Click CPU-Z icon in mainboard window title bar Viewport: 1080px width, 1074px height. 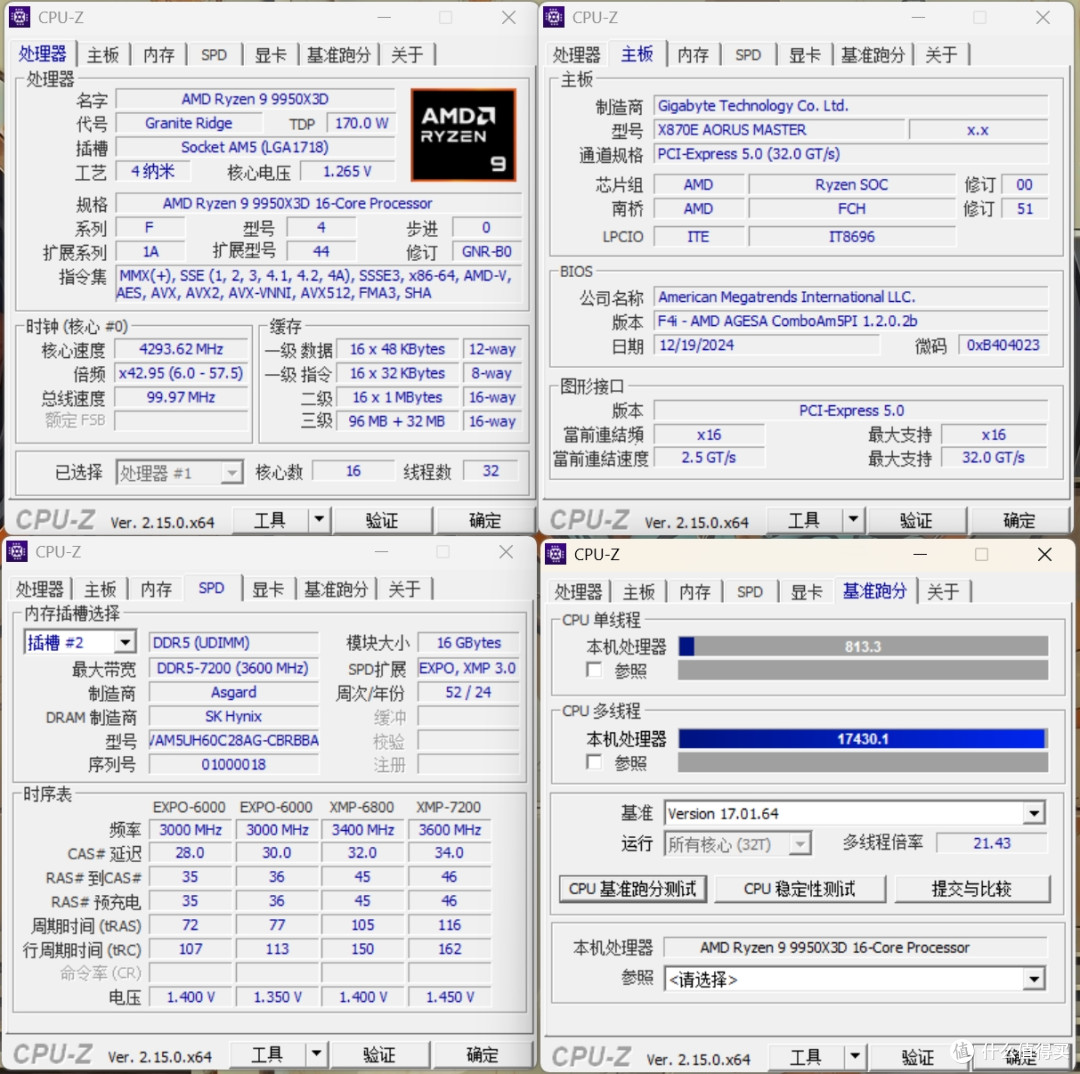(x=554, y=17)
